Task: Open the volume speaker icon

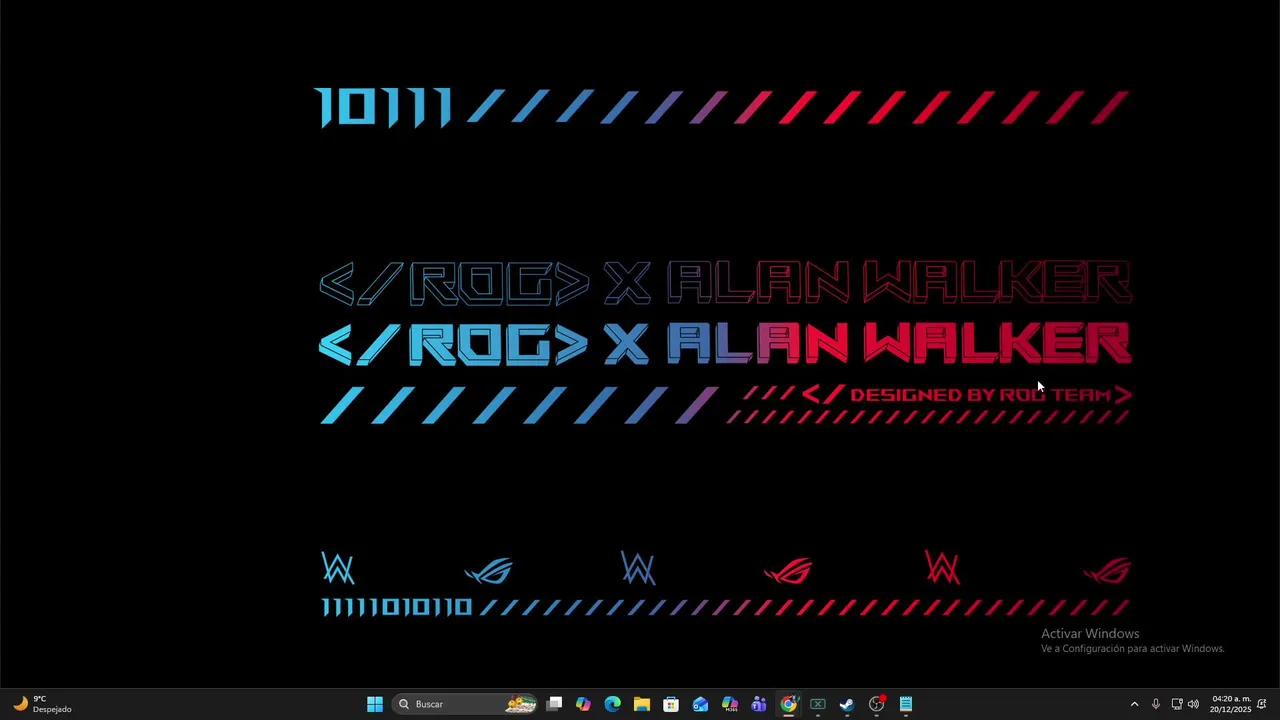Action: tap(1193, 704)
